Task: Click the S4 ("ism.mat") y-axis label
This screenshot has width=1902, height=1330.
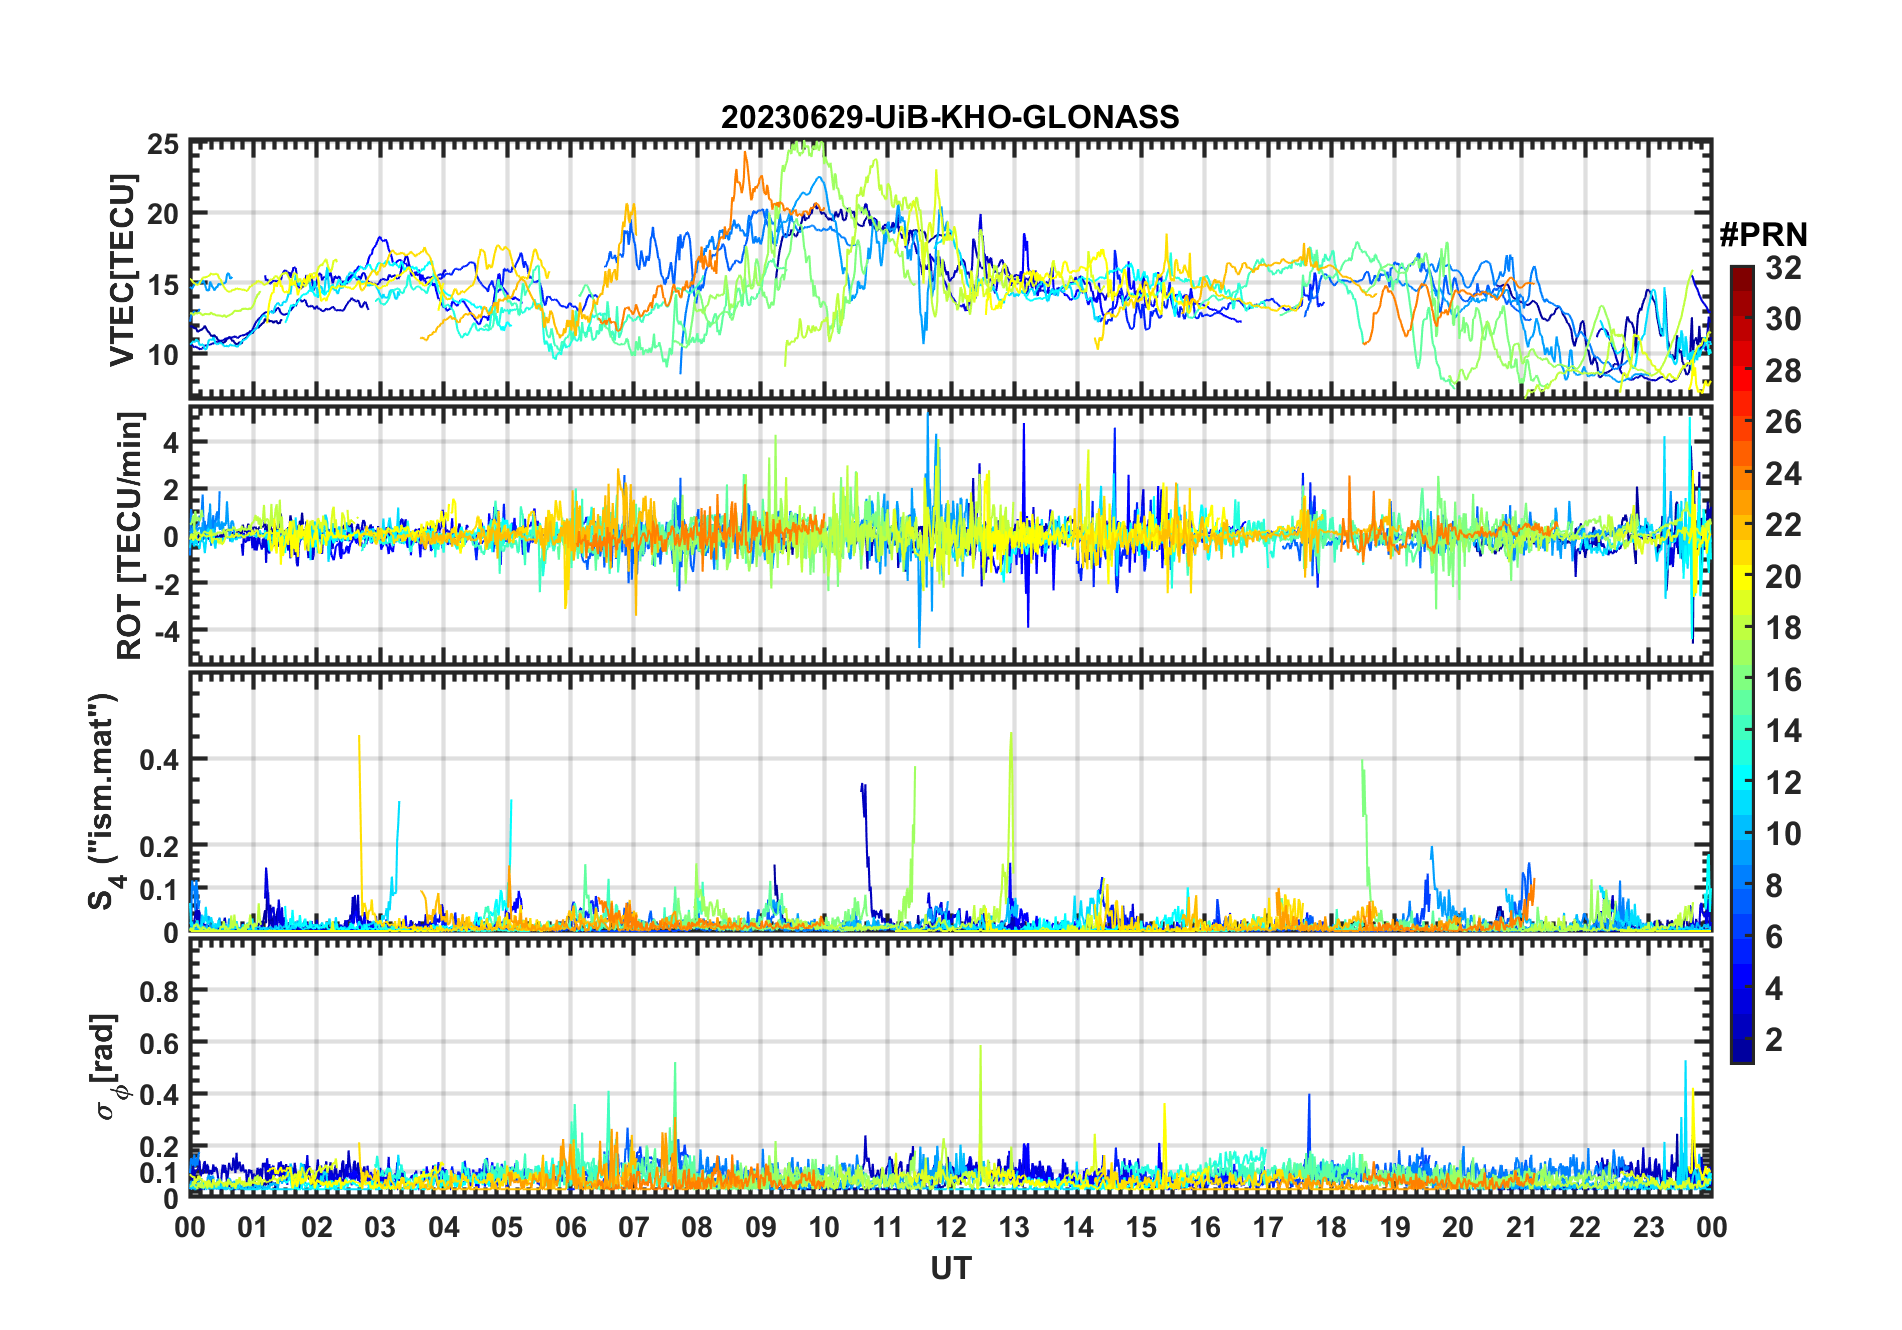Action: click(104, 801)
